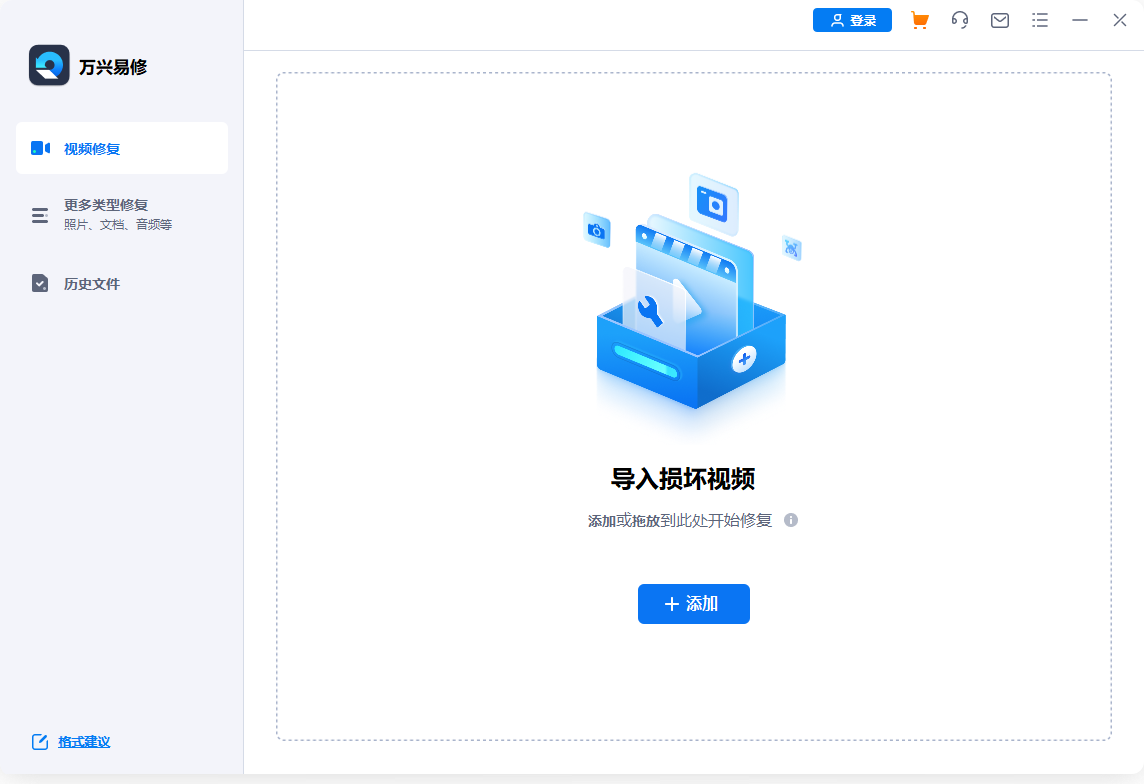Minimize the application window
This screenshot has width=1144, height=784.
pyautogui.click(x=1080, y=19)
